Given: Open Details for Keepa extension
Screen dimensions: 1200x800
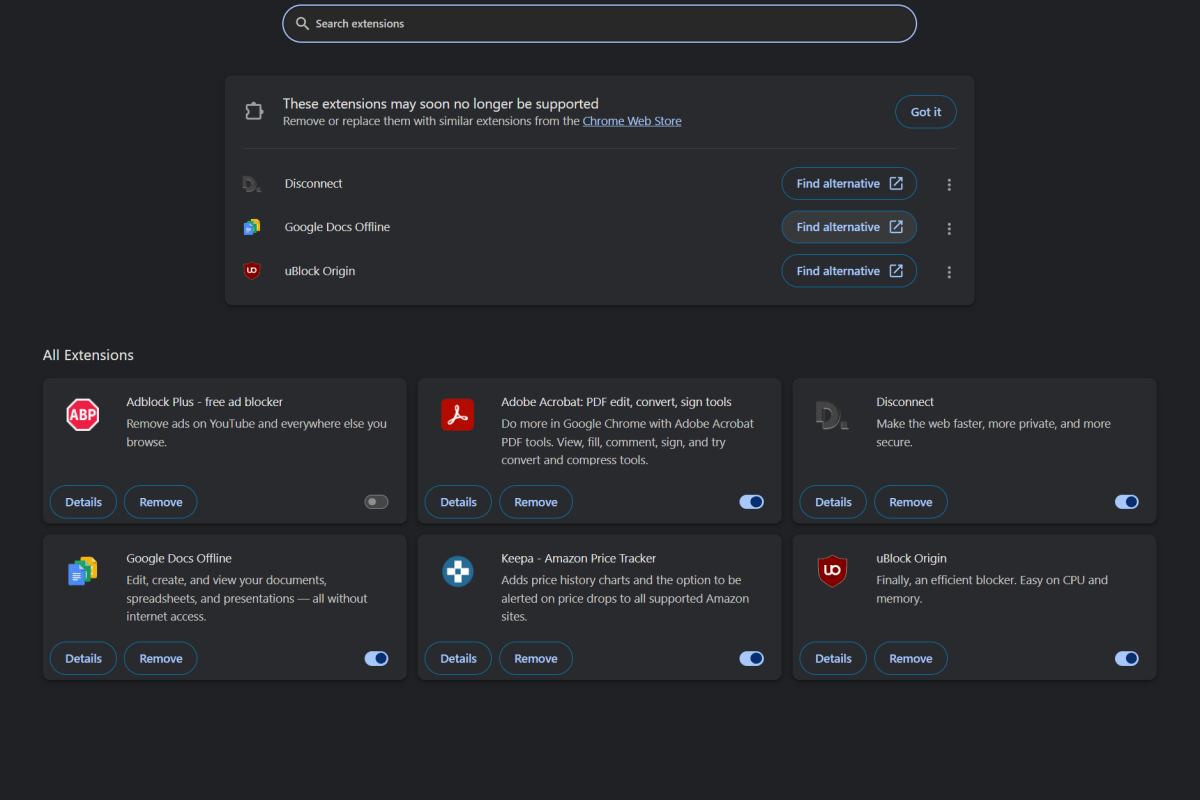Looking at the screenshot, I should point(458,658).
